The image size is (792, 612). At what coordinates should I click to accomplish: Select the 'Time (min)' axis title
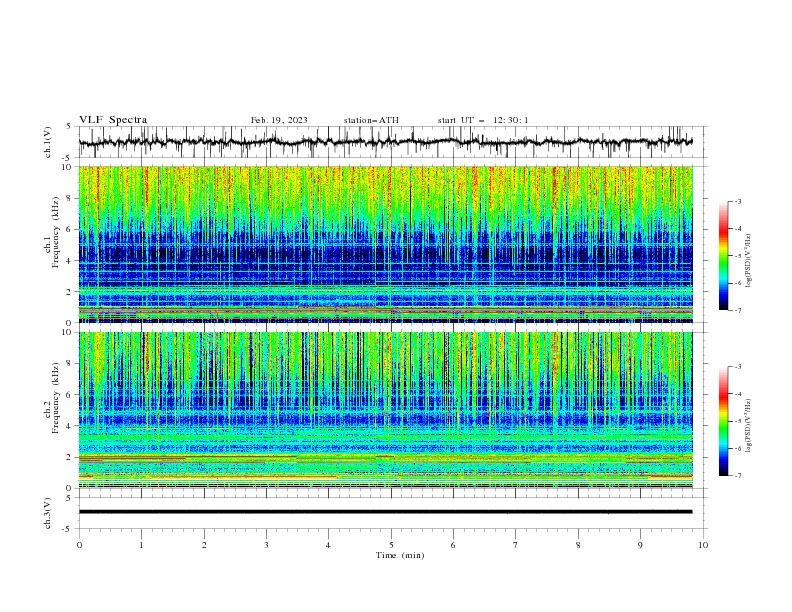pyautogui.click(x=400, y=555)
